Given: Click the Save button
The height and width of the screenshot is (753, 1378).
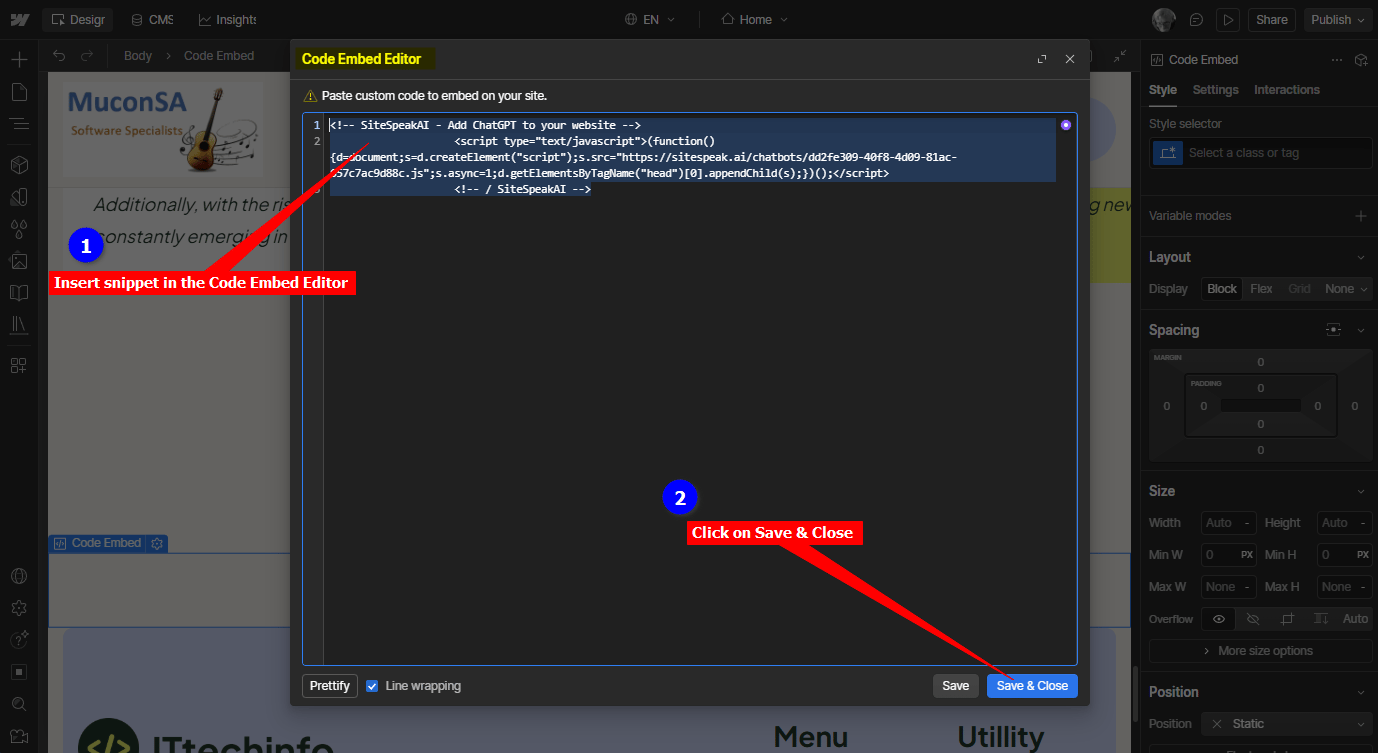Looking at the screenshot, I should click(x=956, y=686).
